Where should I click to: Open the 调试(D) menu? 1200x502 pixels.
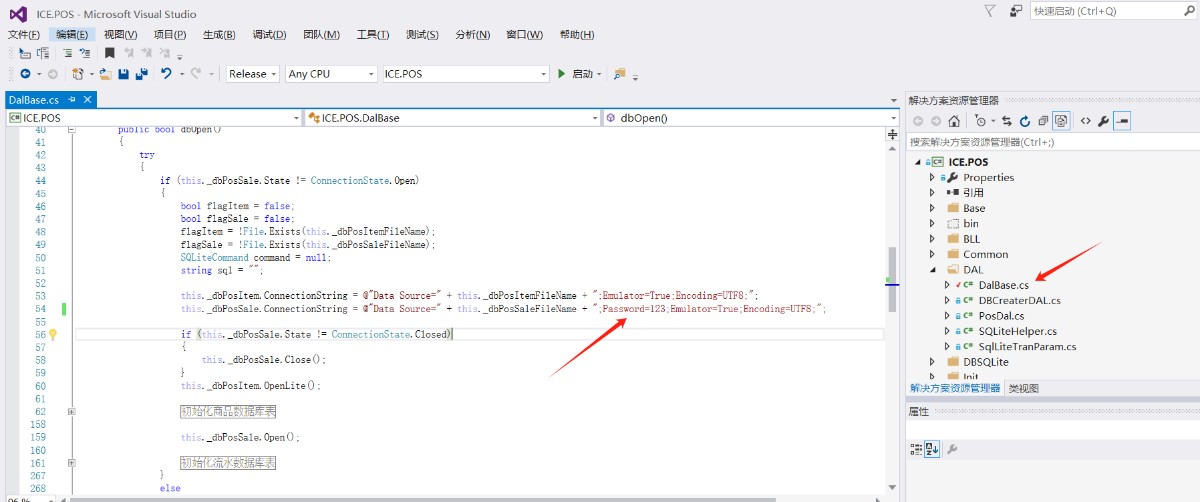pos(270,34)
